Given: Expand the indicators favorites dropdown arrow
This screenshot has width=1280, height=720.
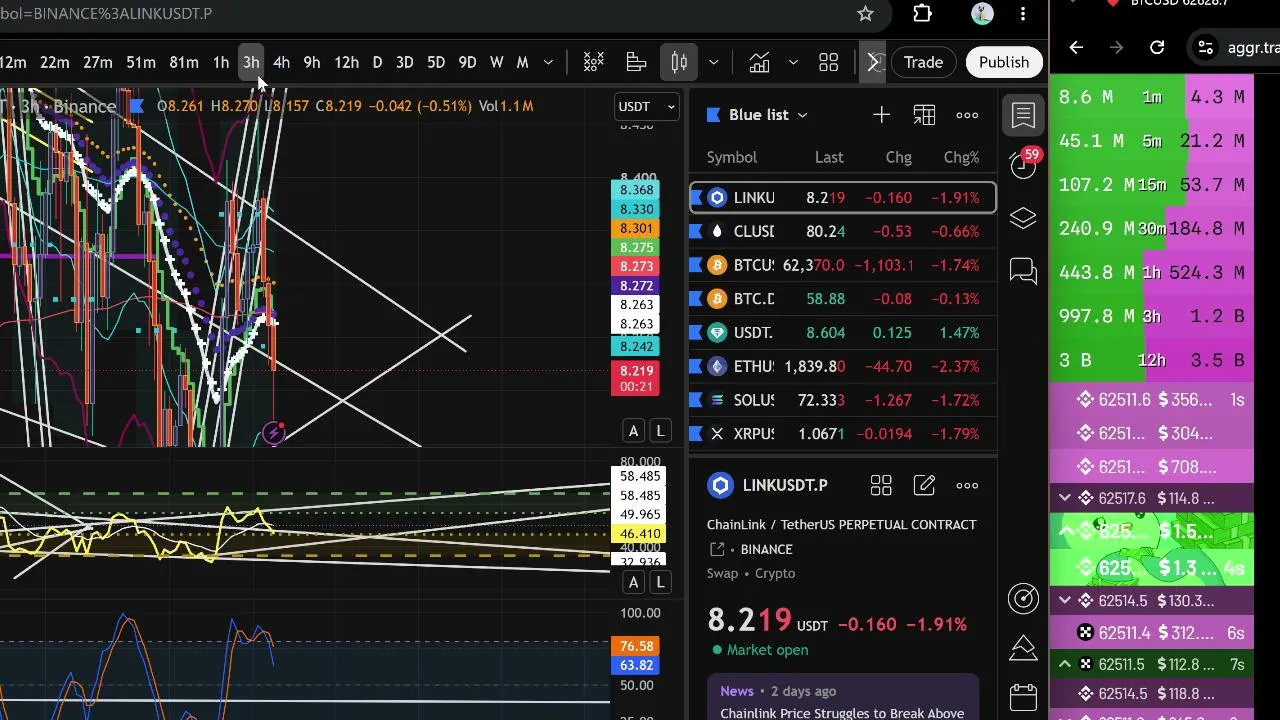Looking at the screenshot, I should [793, 62].
